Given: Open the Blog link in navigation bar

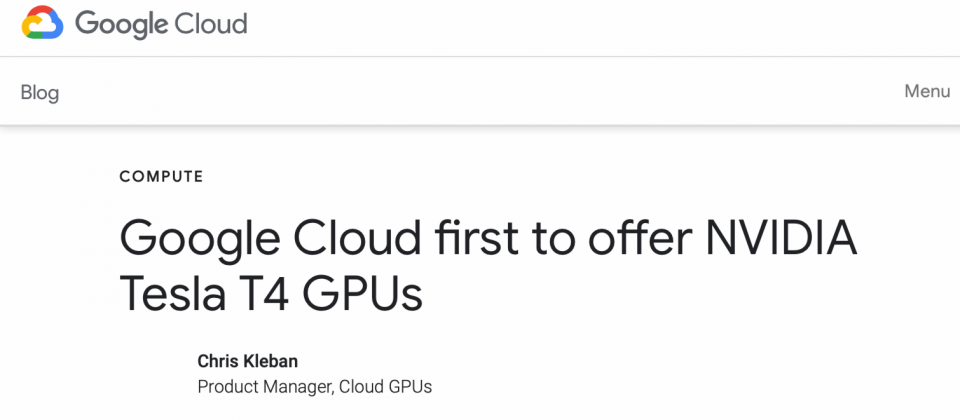Looking at the screenshot, I should click(40, 92).
